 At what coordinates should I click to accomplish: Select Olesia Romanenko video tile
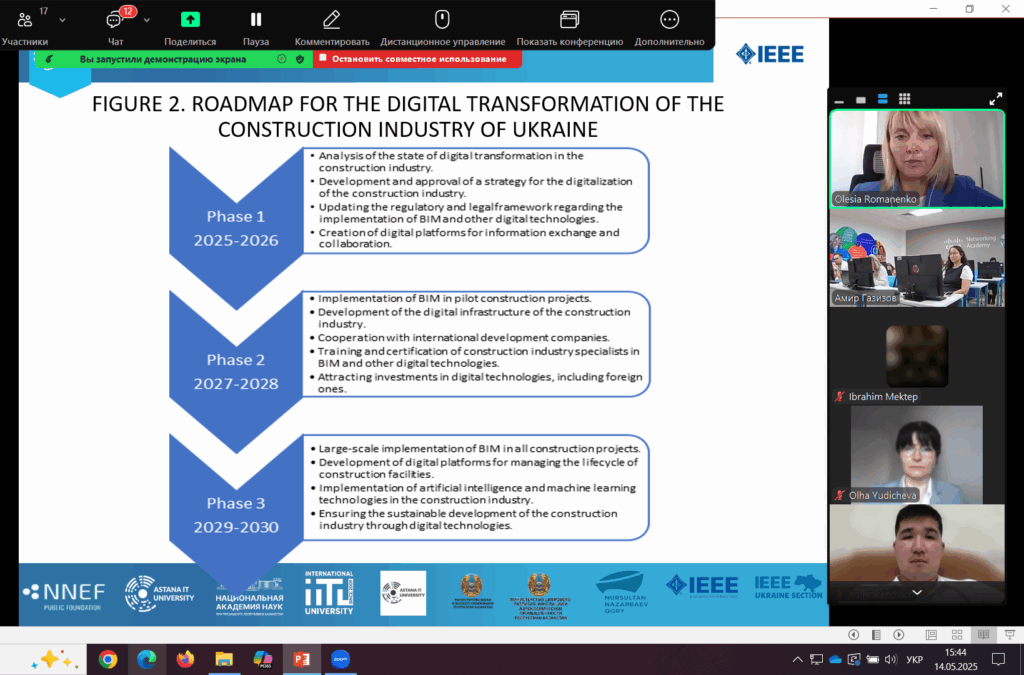coord(917,159)
